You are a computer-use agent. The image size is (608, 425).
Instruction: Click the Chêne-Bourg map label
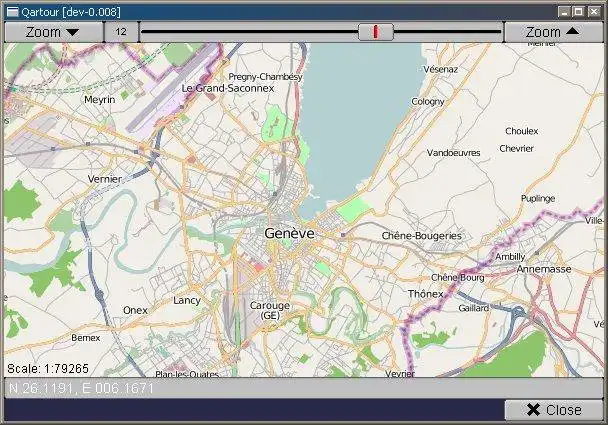coord(458,278)
